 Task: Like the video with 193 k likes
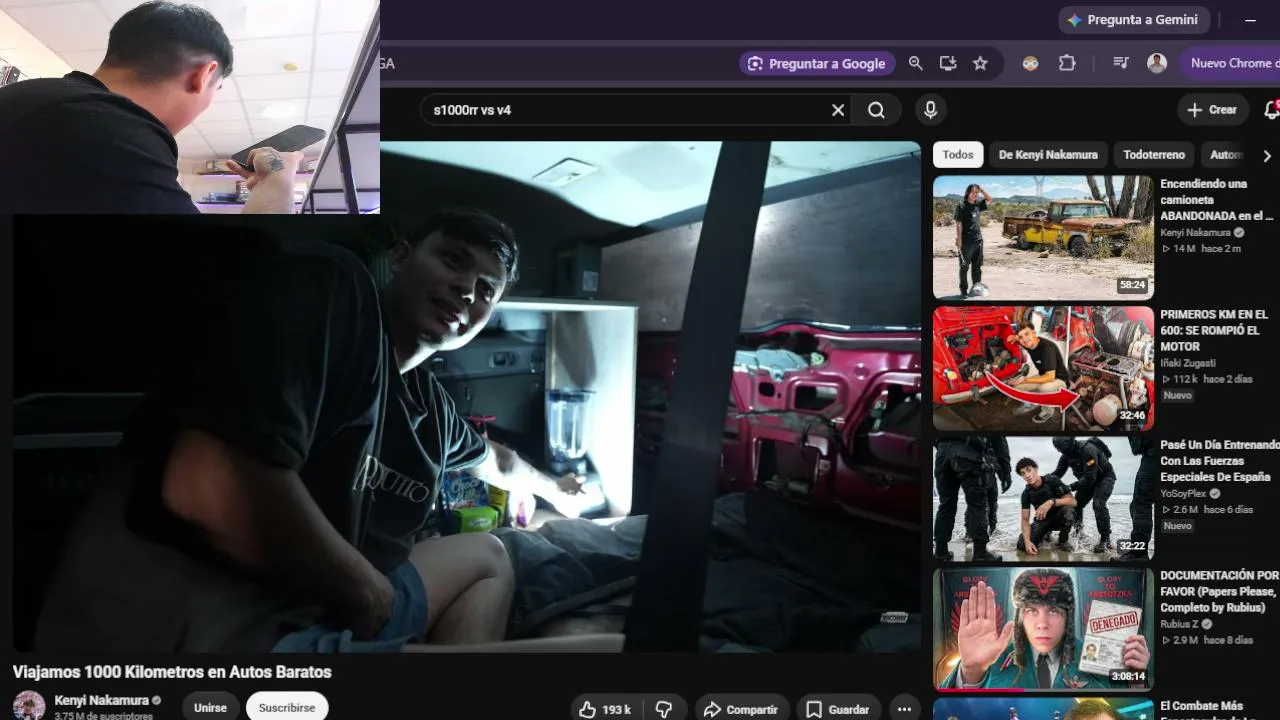606,709
